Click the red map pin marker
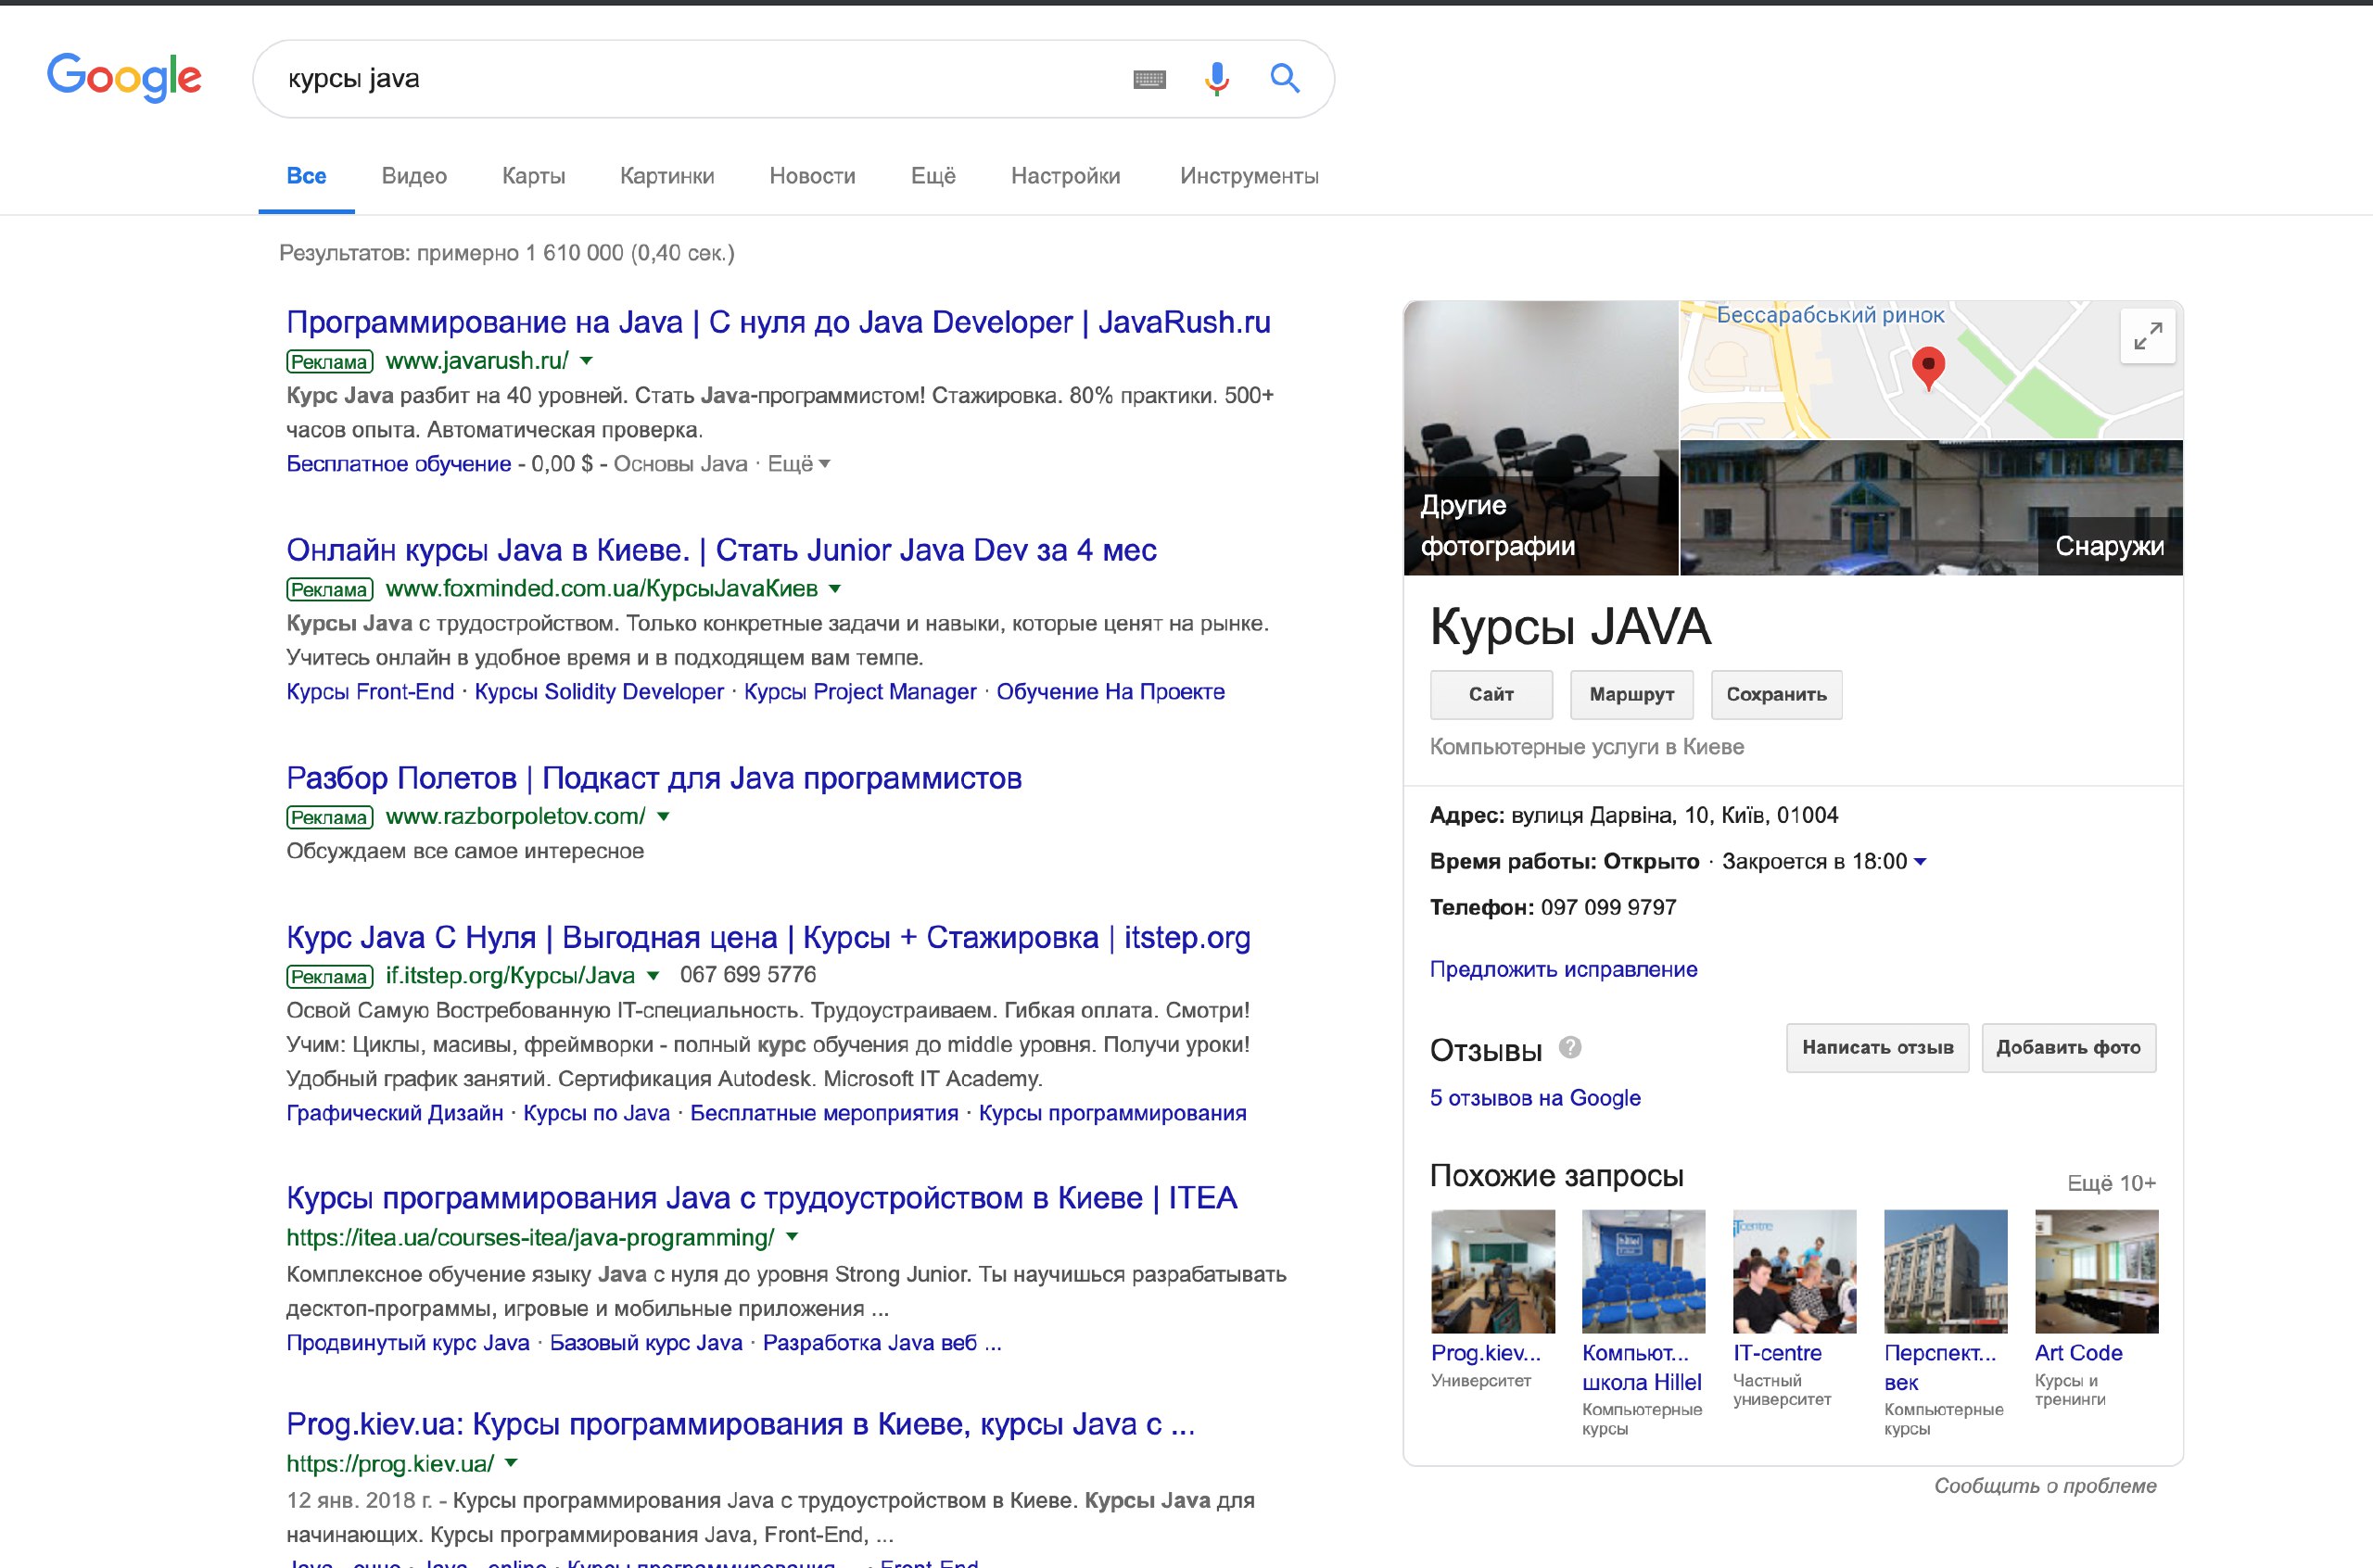The image size is (2373, 1568). tap(1928, 368)
